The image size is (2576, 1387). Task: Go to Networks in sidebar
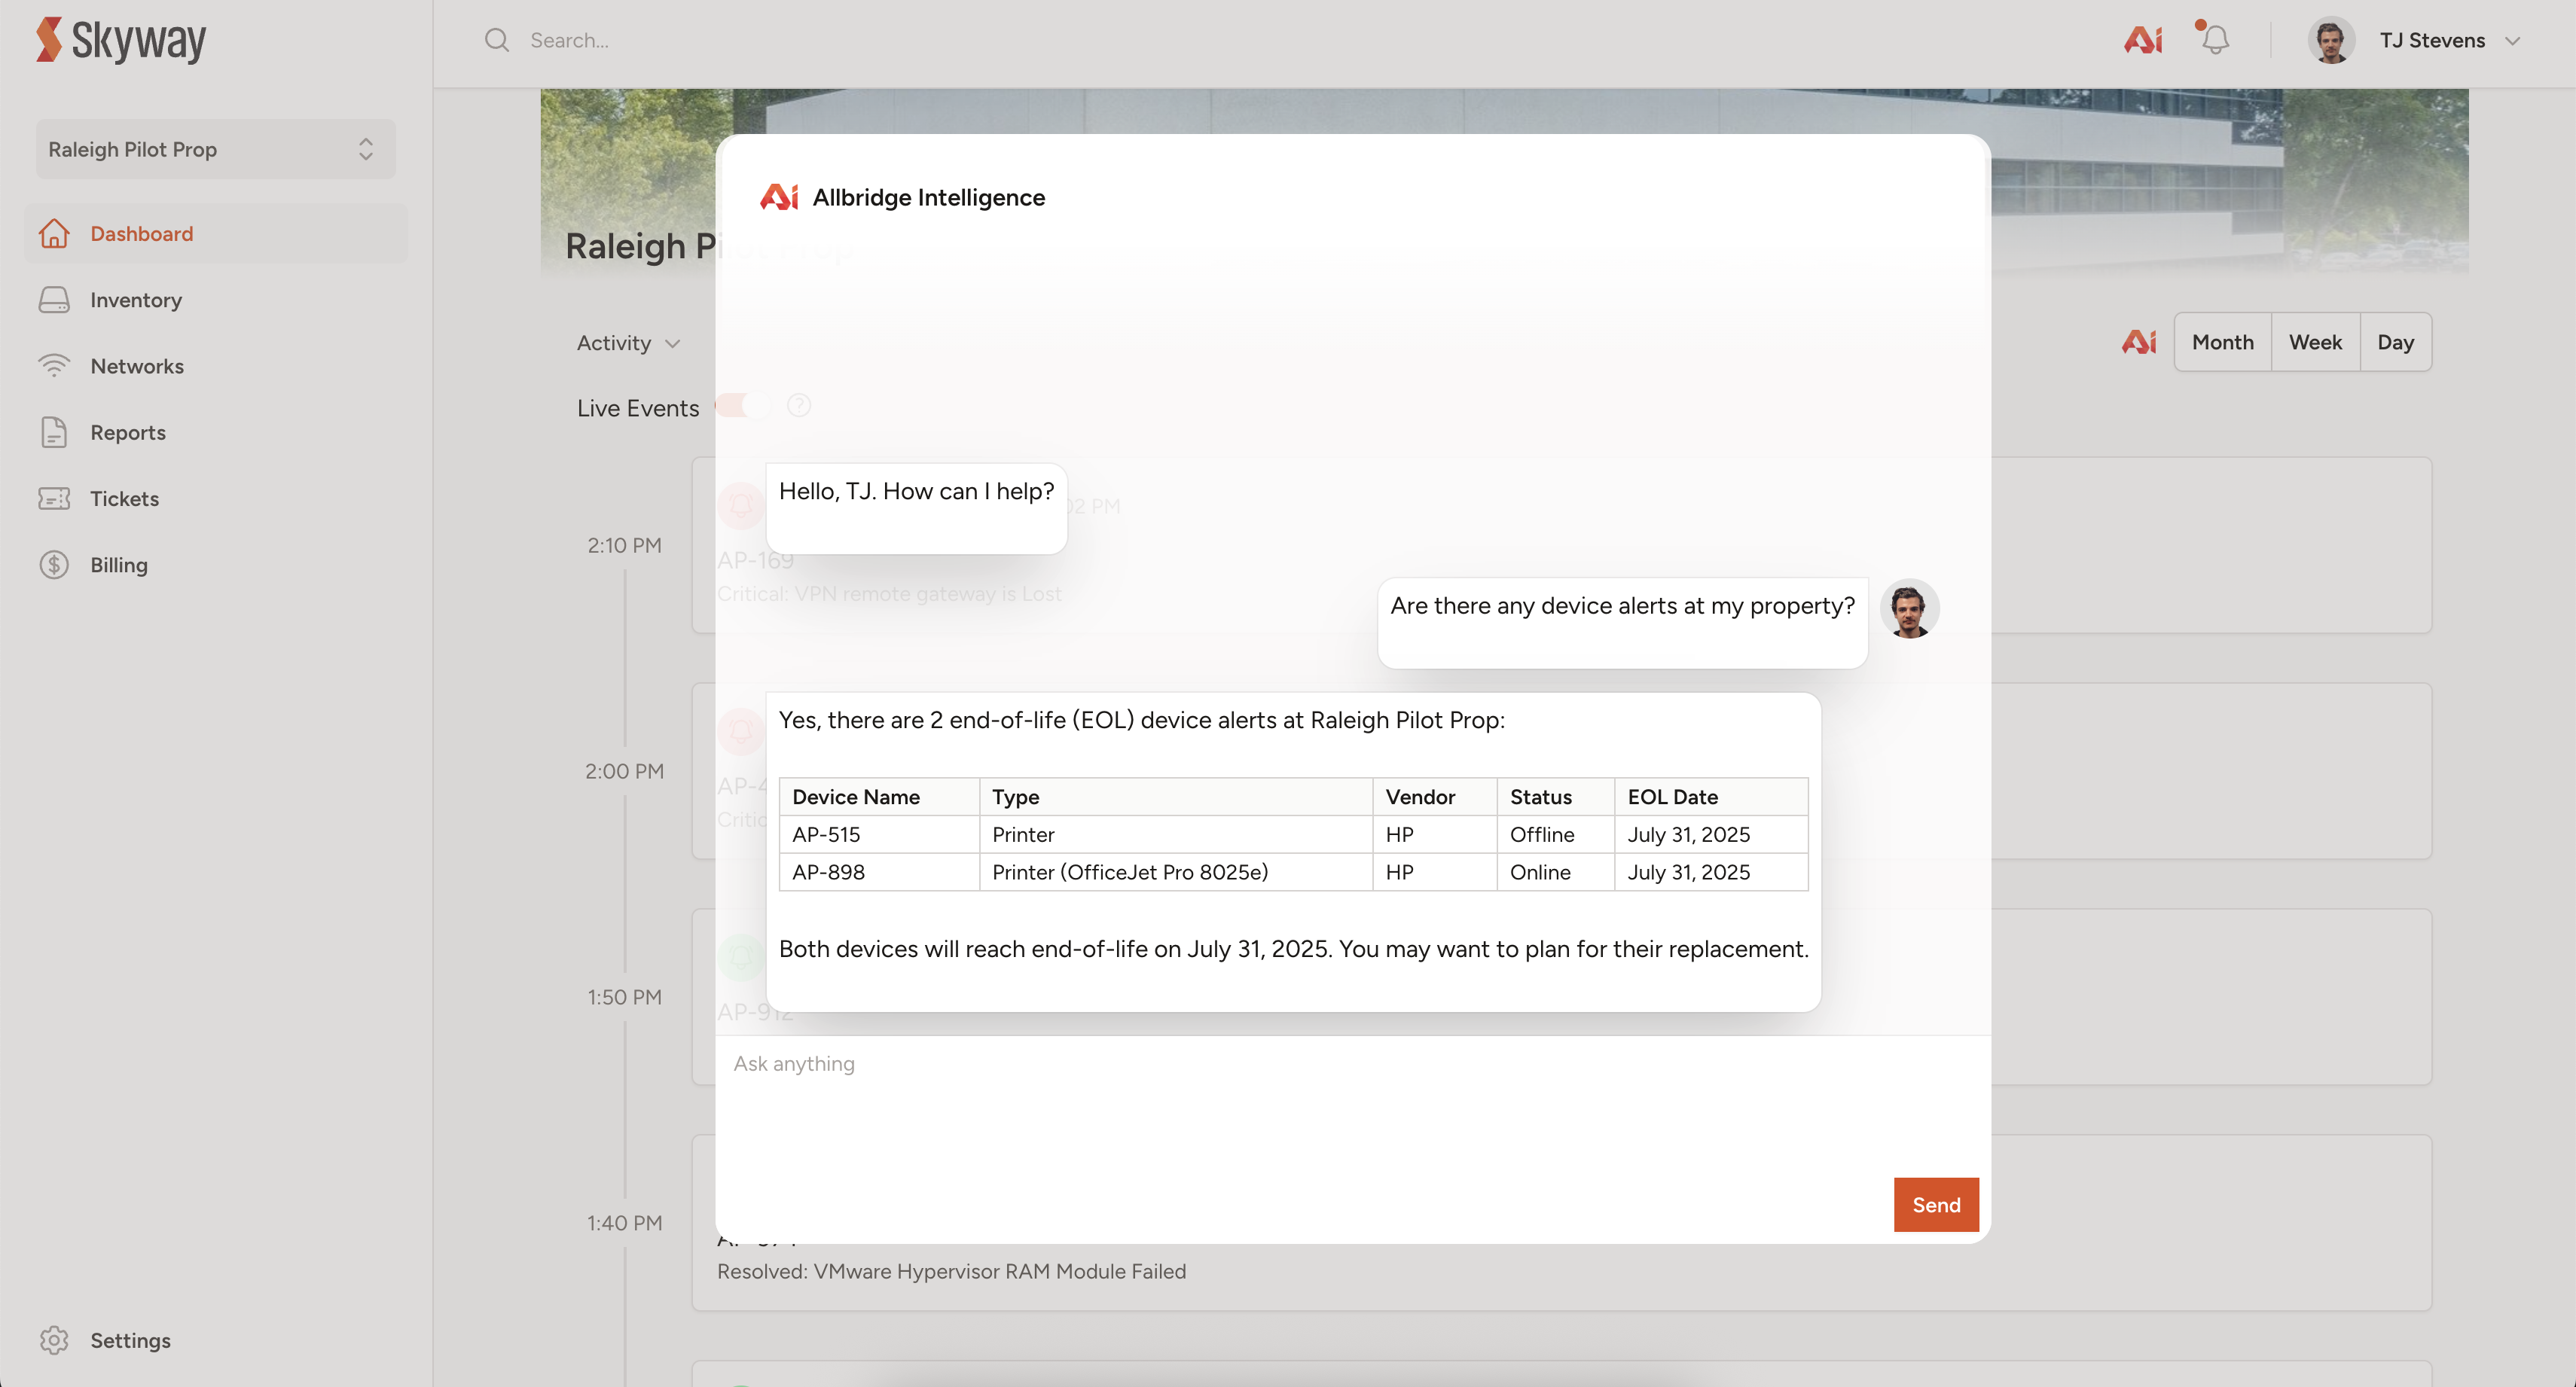click(x=137, y=366)
